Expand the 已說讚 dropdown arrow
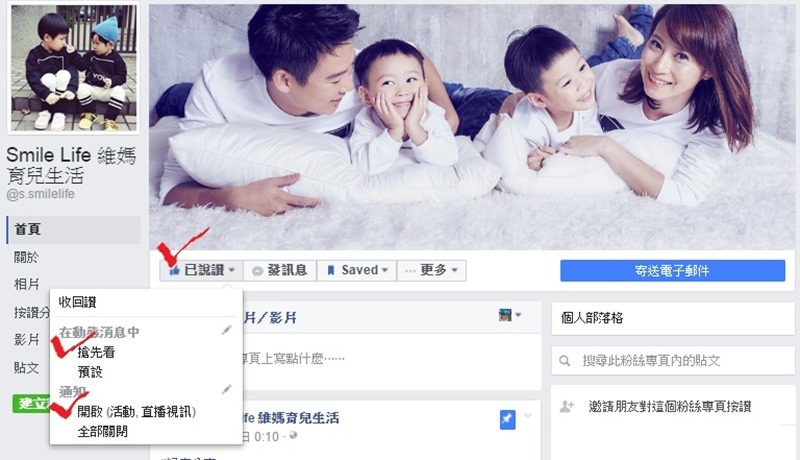Image resolution: width=800 pixels, height=460 pixels. pyautogui.click(x=232, y=270)
